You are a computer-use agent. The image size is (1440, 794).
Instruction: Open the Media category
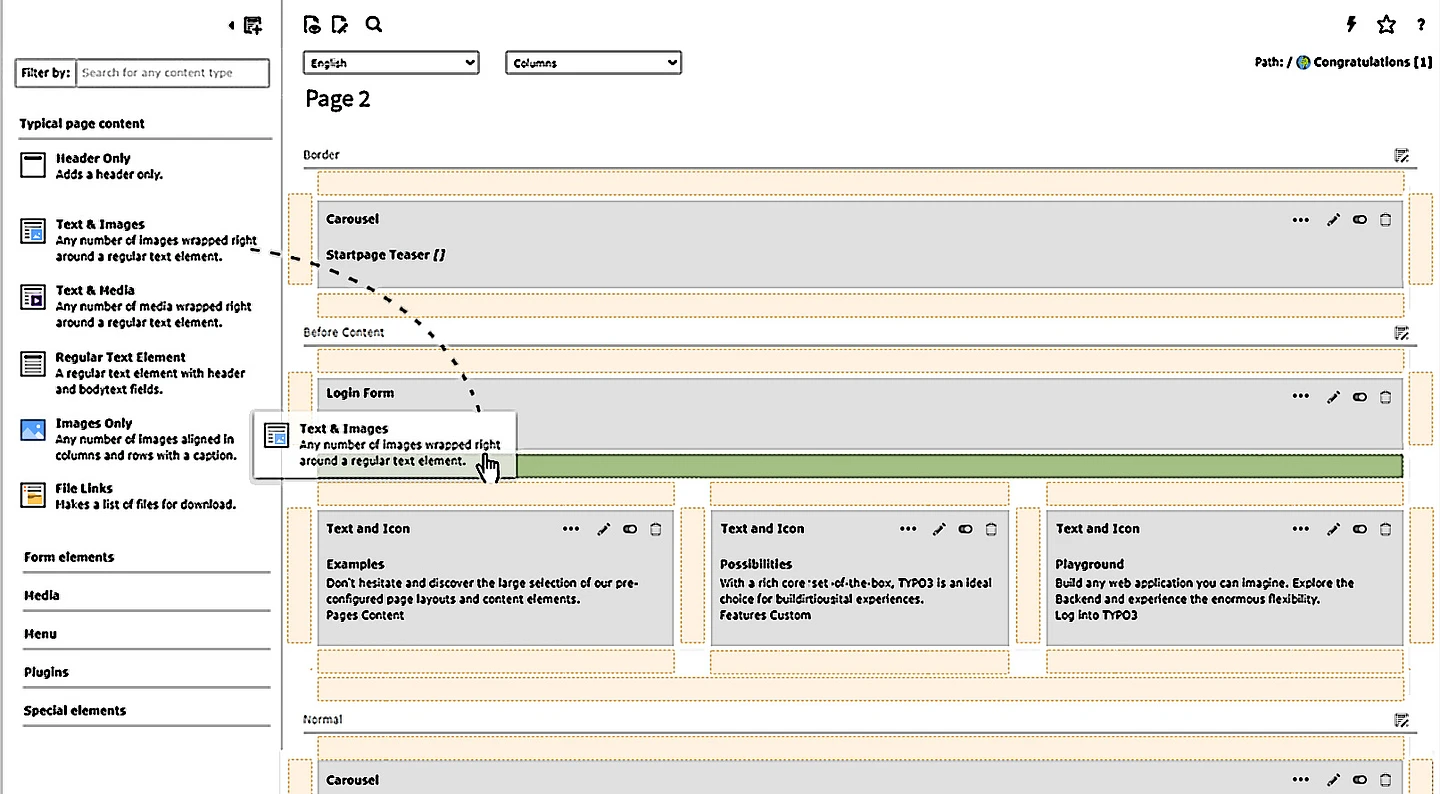(42, 595)
